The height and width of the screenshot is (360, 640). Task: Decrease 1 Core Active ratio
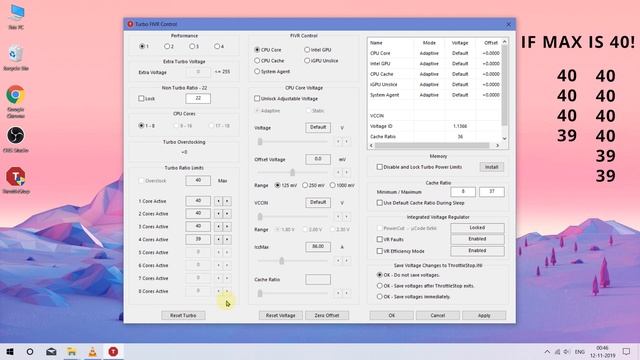(x=218, y=201)
